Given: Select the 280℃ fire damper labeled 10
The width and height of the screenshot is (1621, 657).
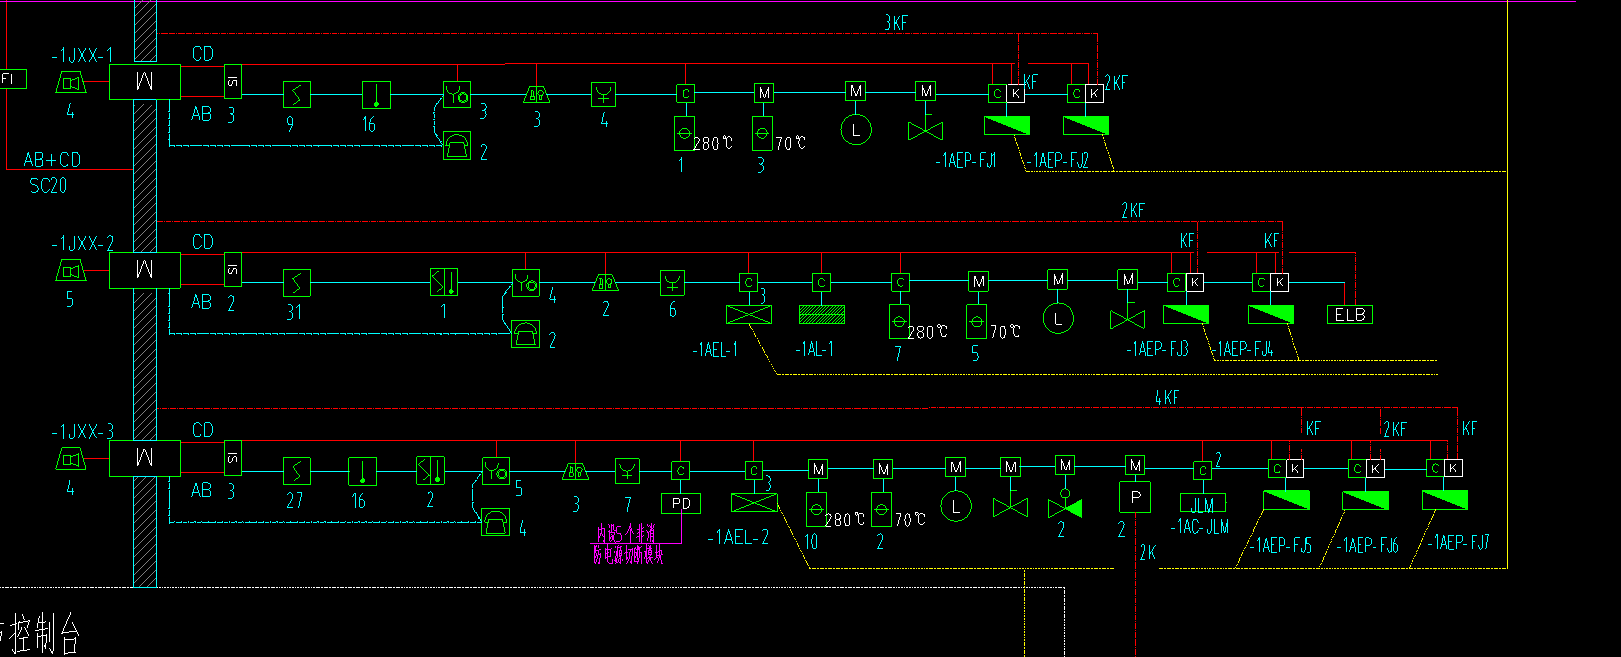Looking at the screenshot, I should [817, 510].
